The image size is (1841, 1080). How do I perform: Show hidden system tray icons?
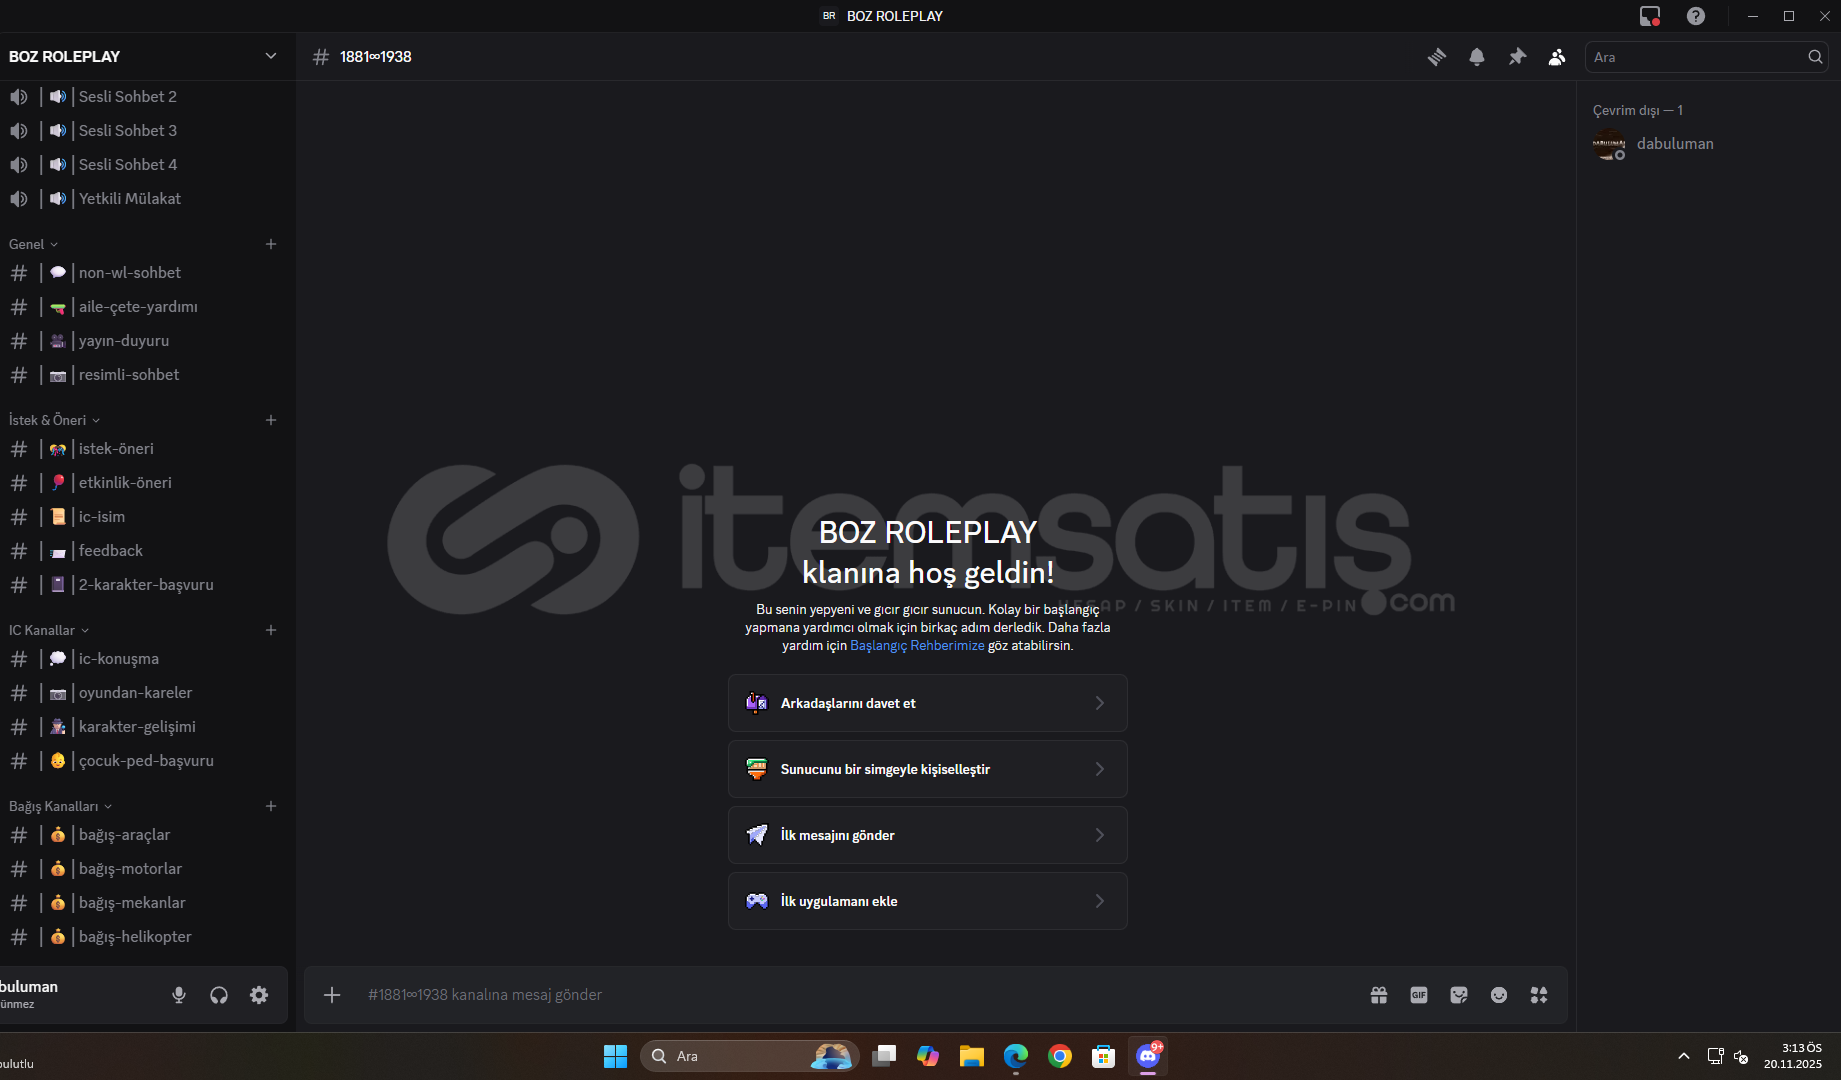(1684, 1056)
